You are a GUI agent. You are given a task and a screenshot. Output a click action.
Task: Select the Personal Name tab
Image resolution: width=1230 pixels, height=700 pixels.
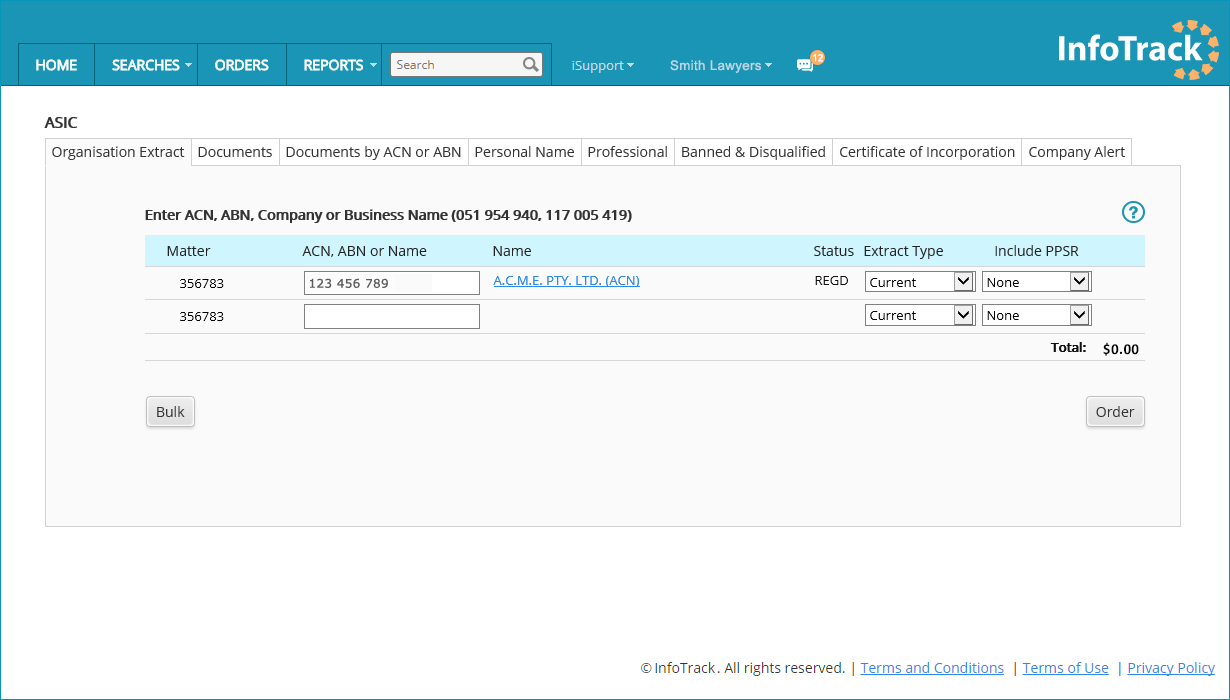pos(524,151)
